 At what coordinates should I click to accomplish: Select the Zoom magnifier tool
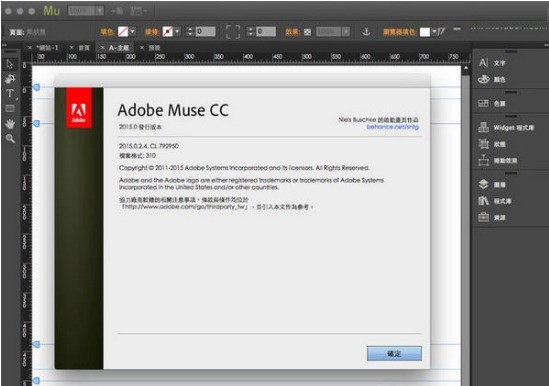tap(10, 138)
